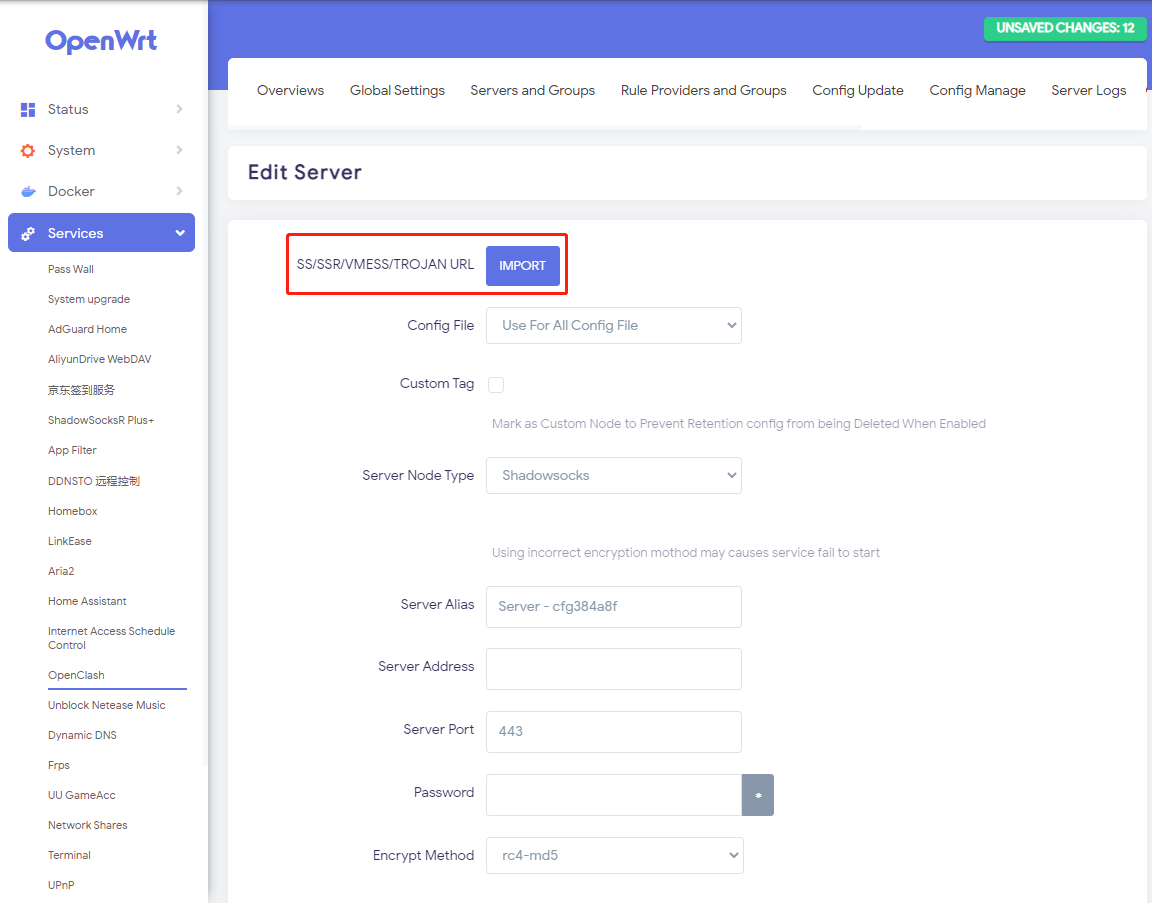This screenshot has height=903, width=1152.
Task: Open LinkEase service
Action: pos(70,541)
